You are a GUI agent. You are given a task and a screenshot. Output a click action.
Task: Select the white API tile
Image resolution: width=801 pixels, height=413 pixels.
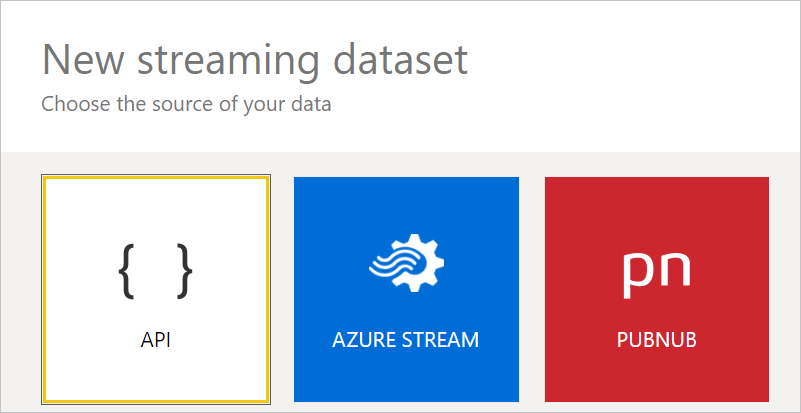point(155,290)
